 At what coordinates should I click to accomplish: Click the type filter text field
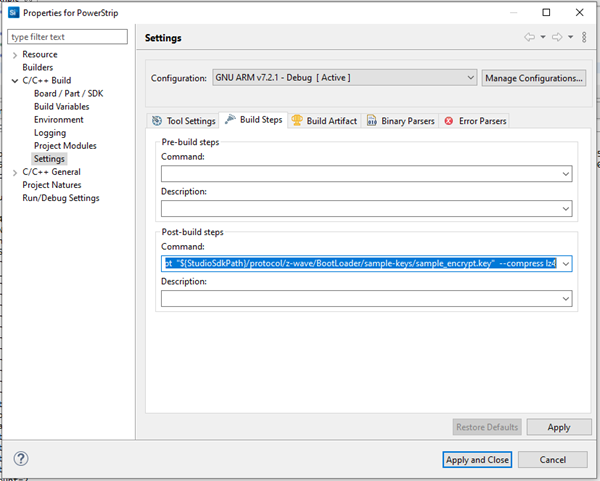tap(67, 37)
